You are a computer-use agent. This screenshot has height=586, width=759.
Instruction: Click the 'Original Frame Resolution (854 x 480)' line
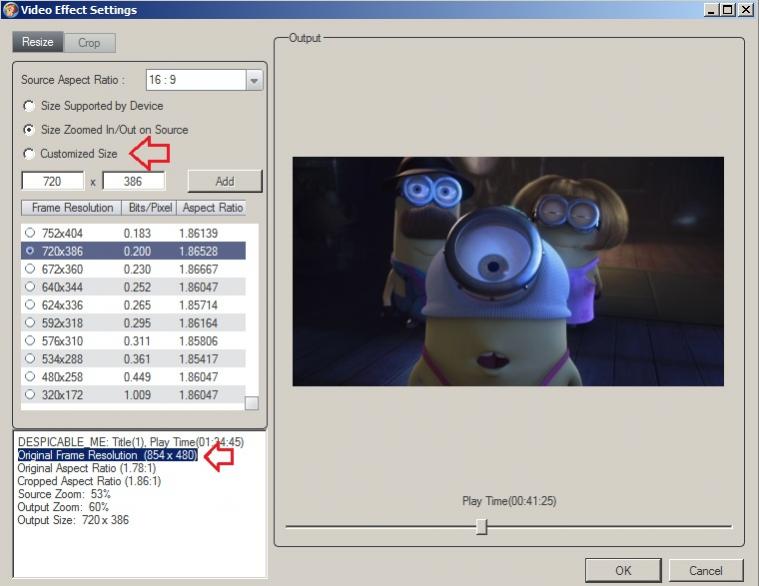tap(107, 455)
